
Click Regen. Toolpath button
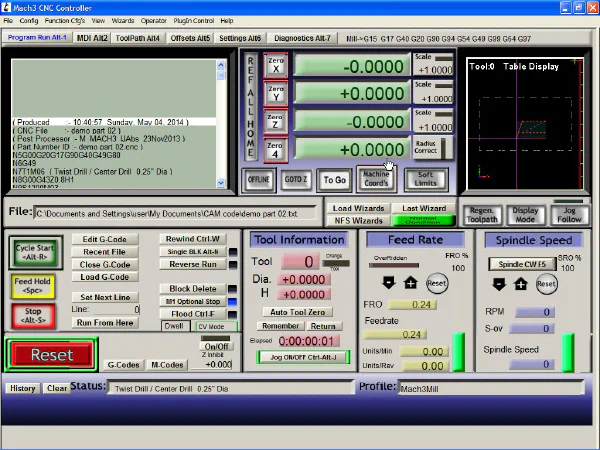point(481,215)
